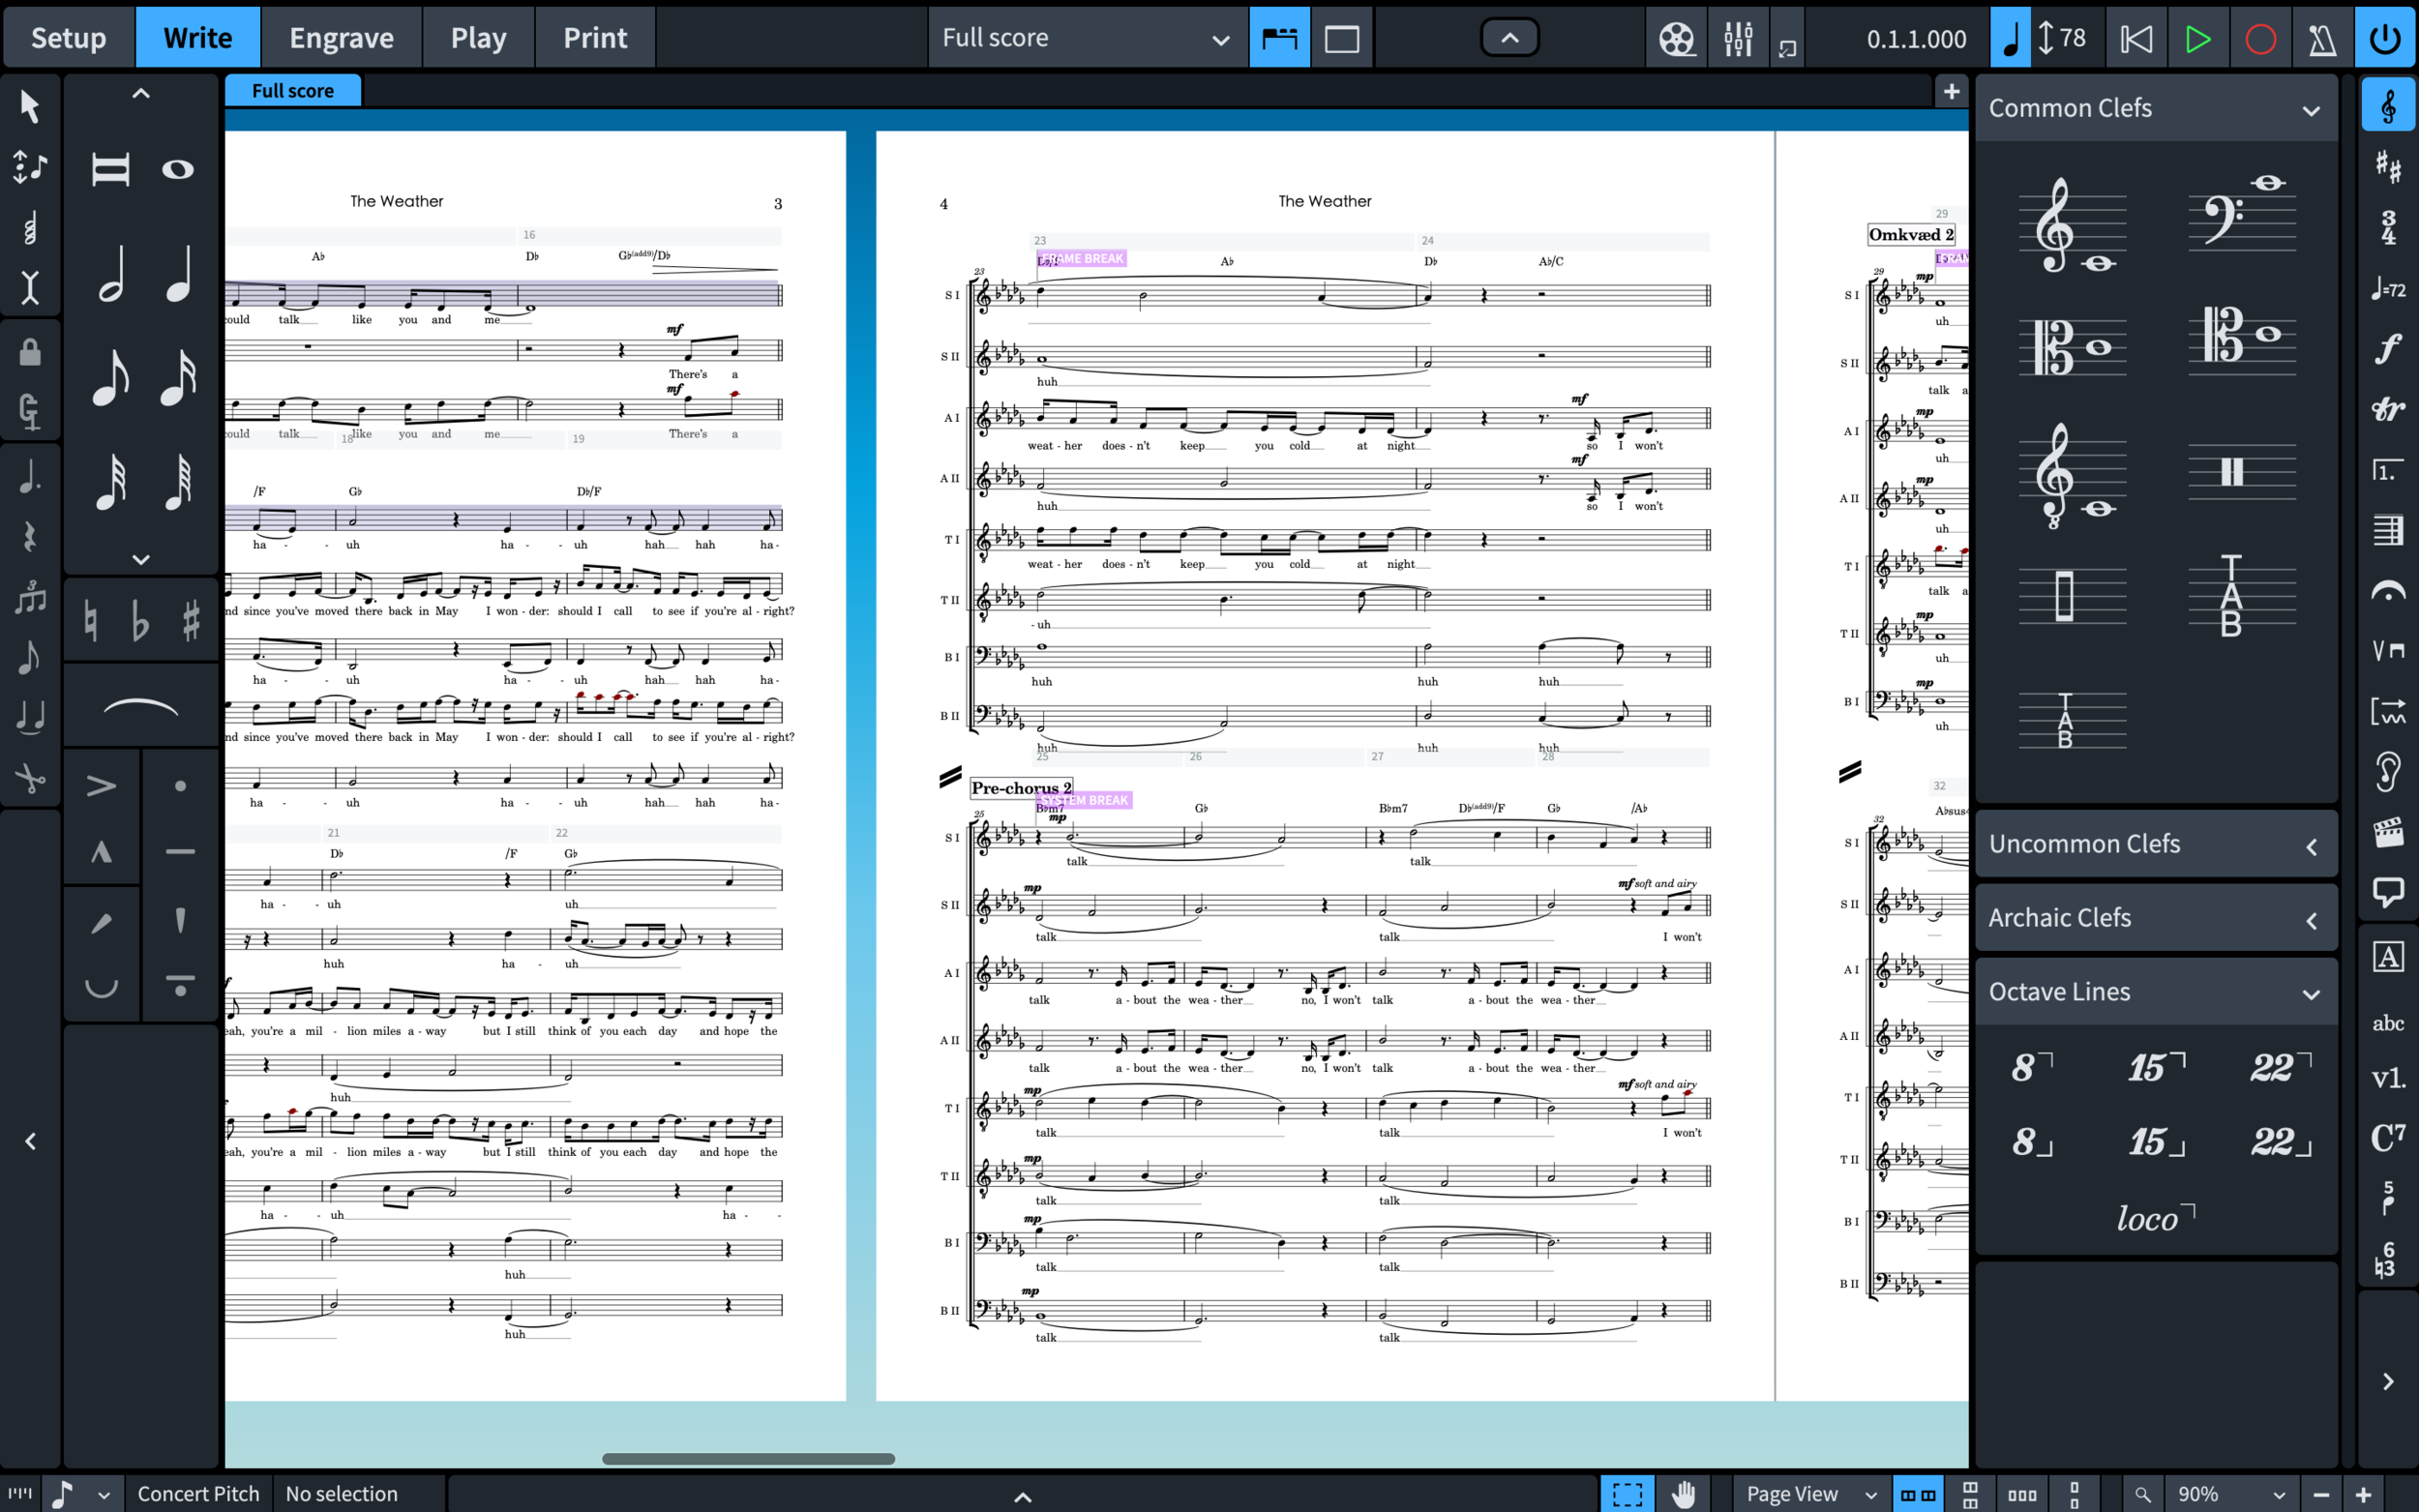Start recording with the red record button
This screenshot has height=1512, width=2419.
(2260, 39)
